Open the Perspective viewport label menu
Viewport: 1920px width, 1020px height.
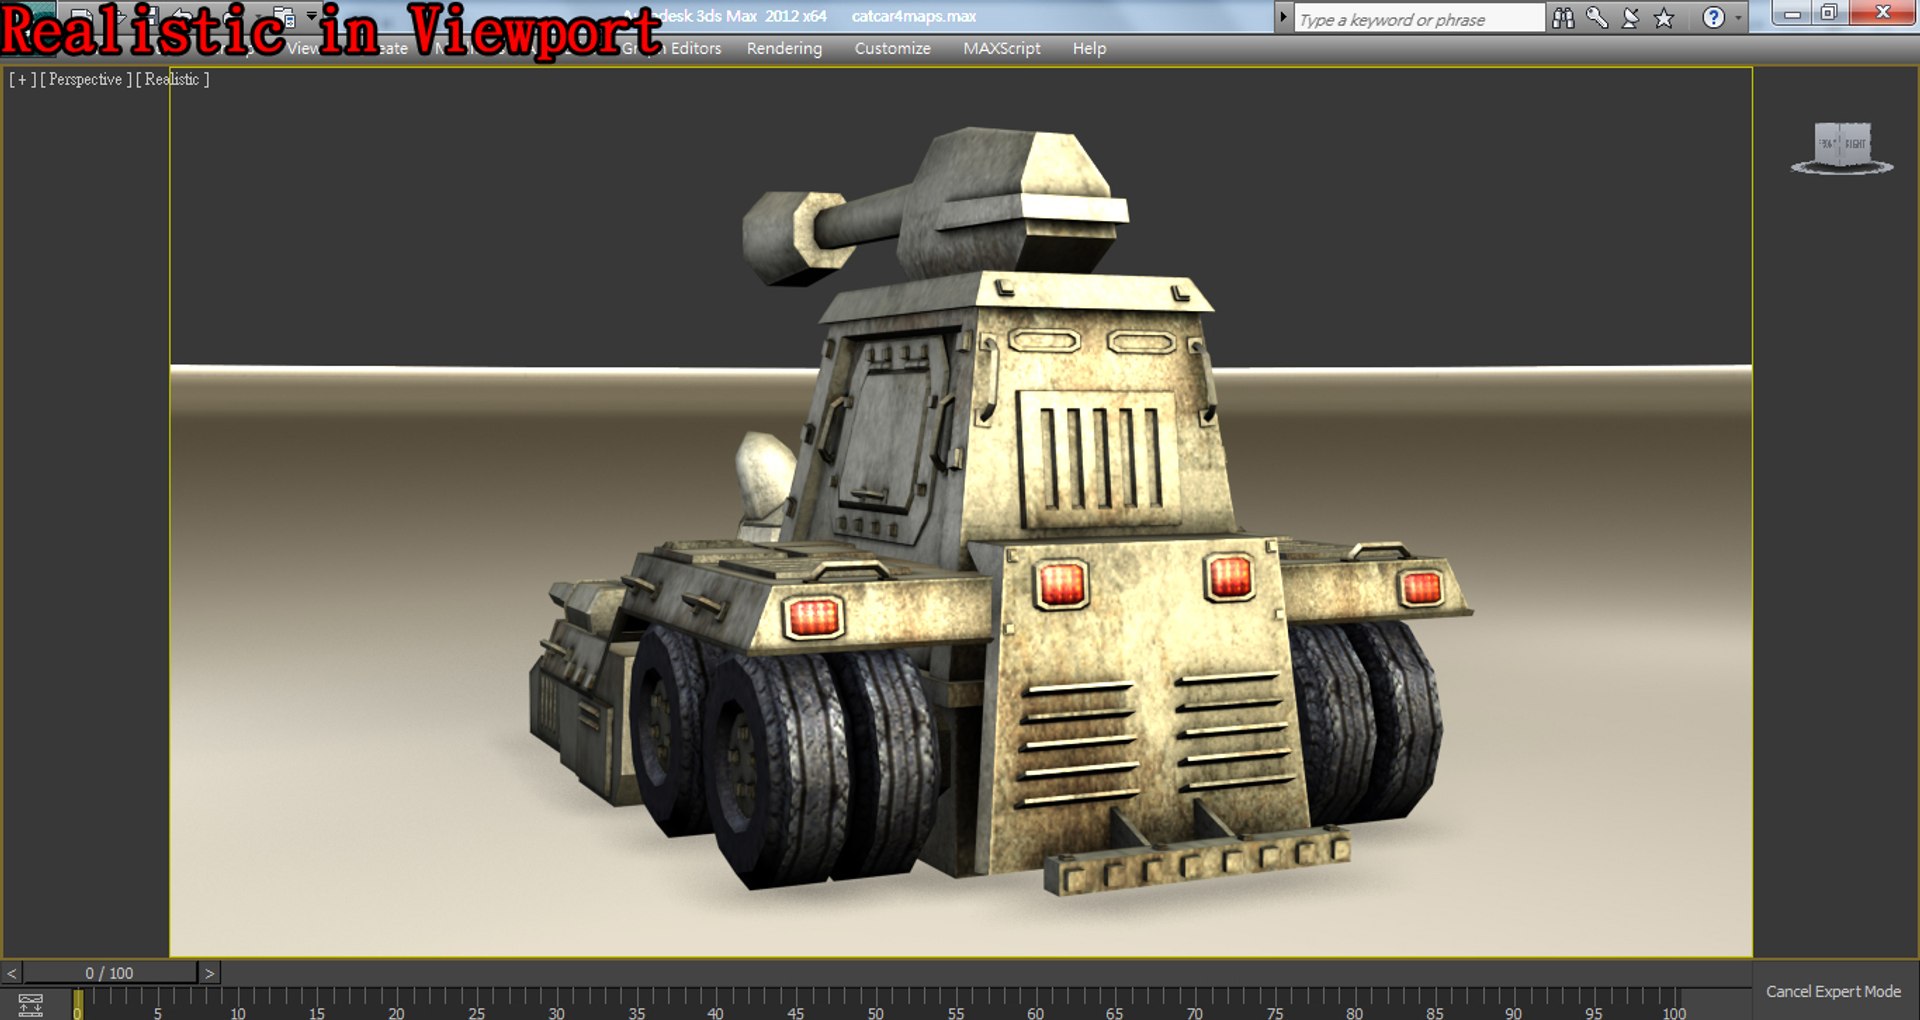click(86, 79)
